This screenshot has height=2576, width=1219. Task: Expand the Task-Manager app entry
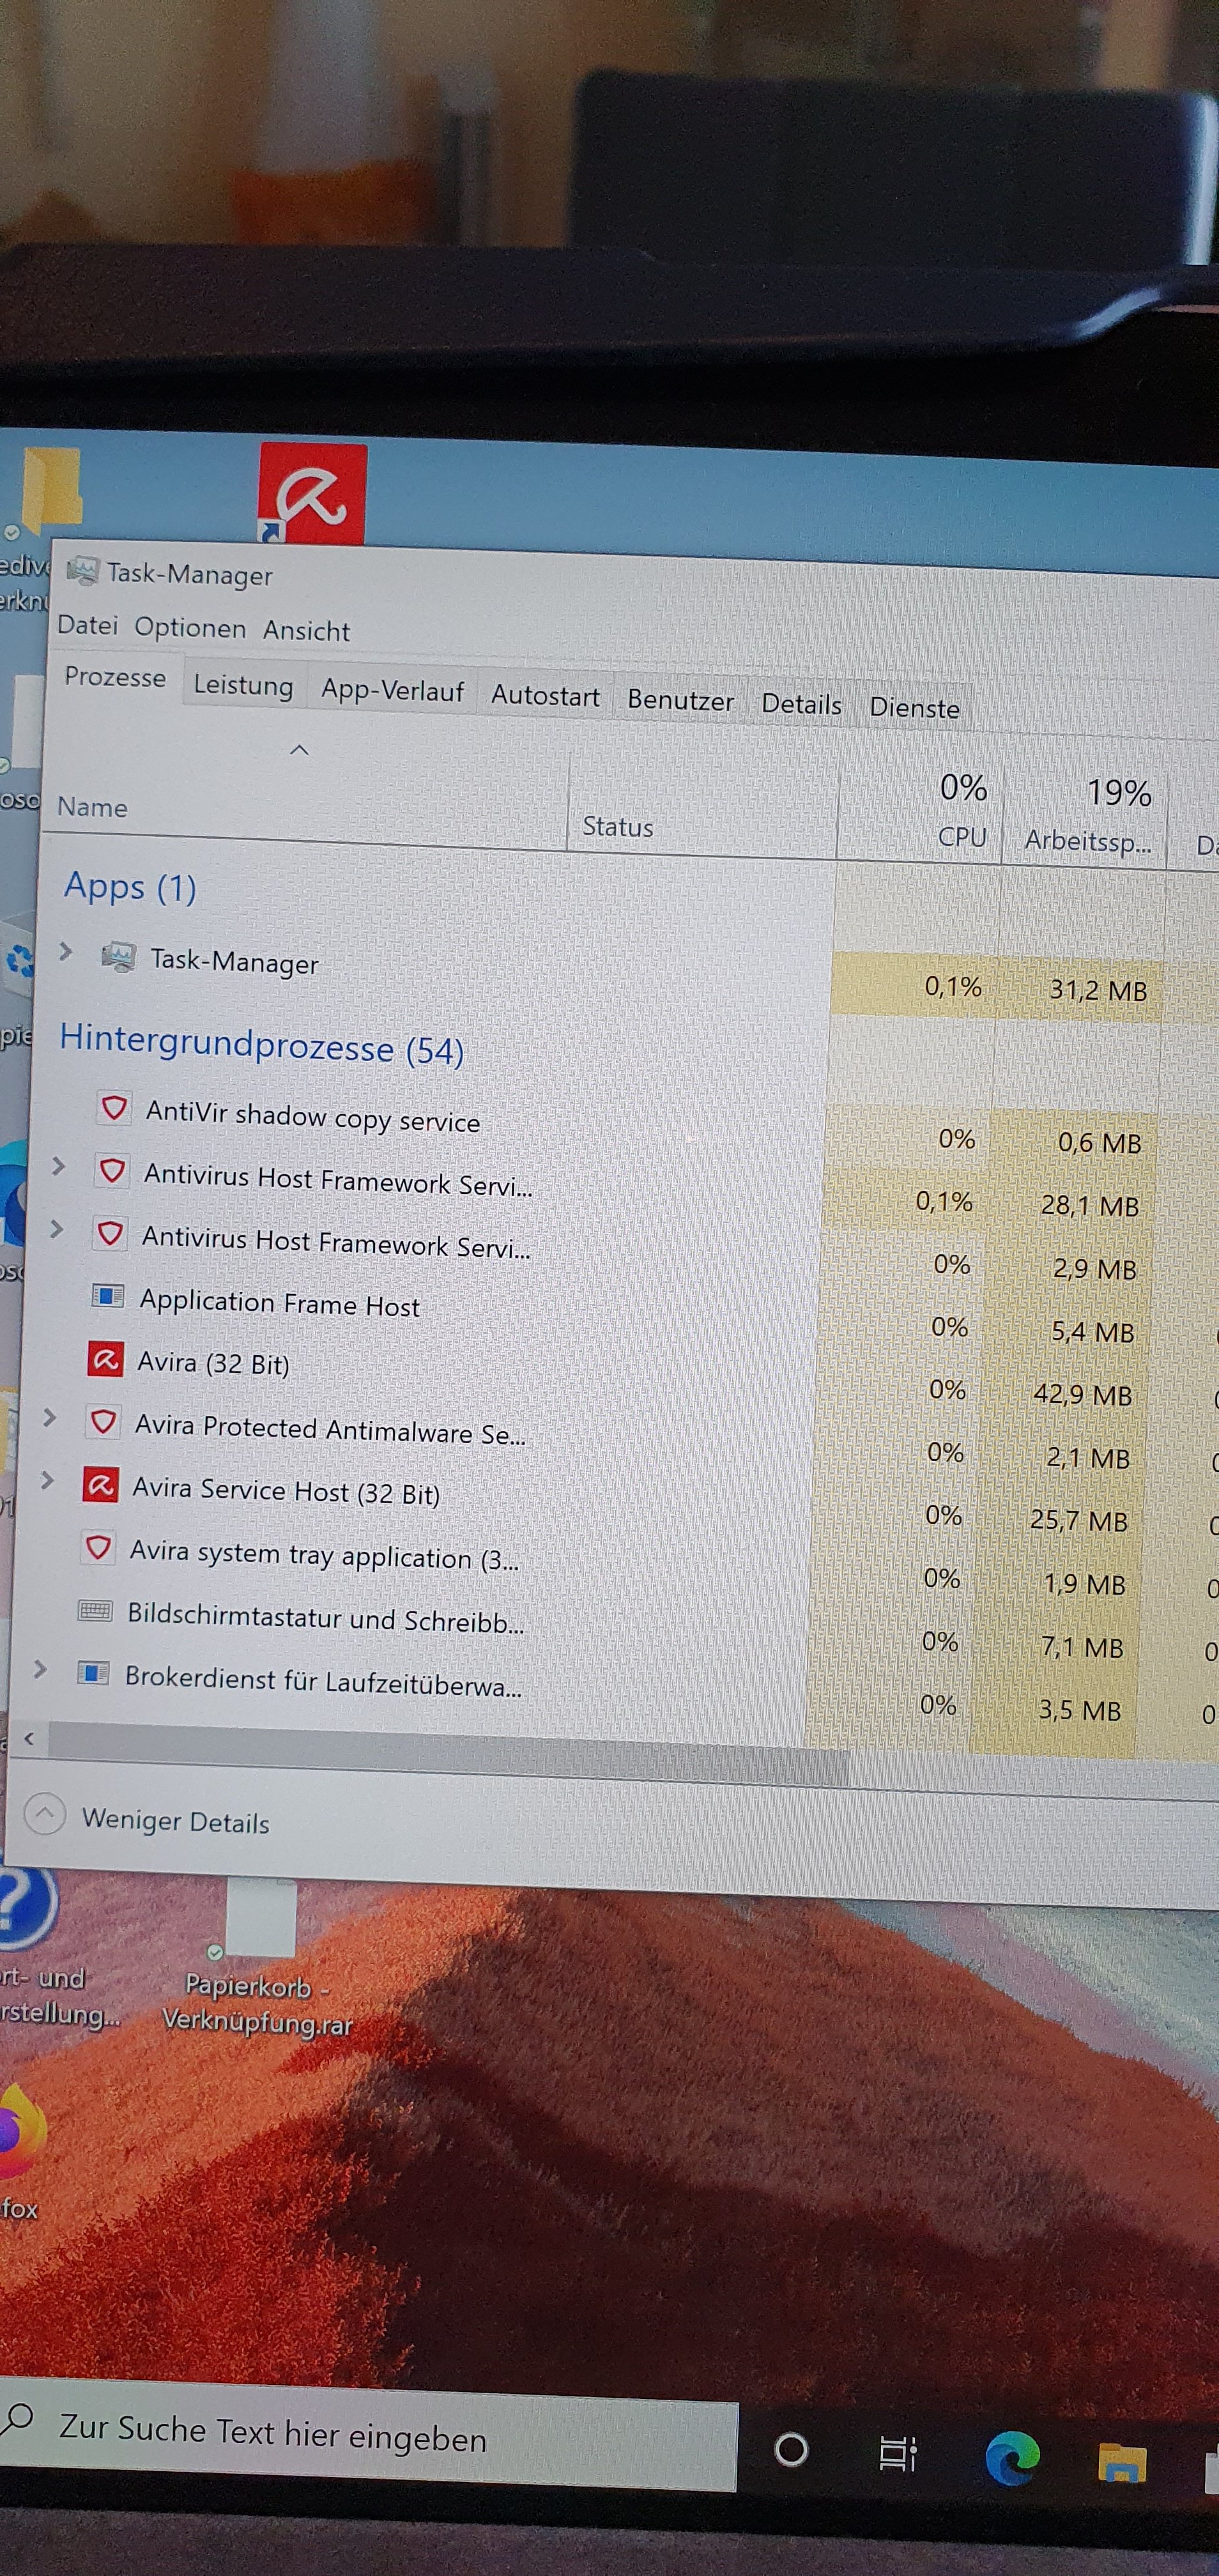(65, 951)
